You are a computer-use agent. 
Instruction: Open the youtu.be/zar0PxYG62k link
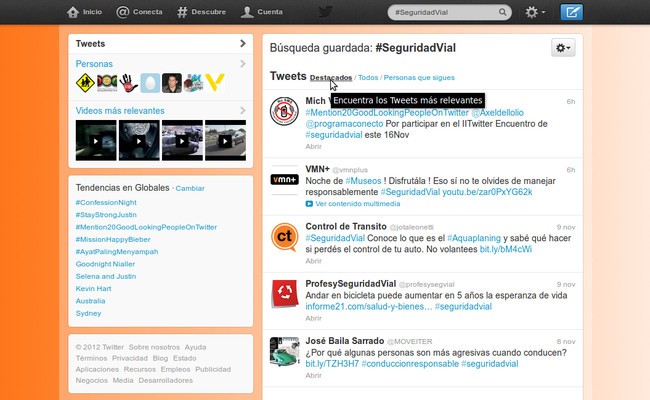[487, 192]
